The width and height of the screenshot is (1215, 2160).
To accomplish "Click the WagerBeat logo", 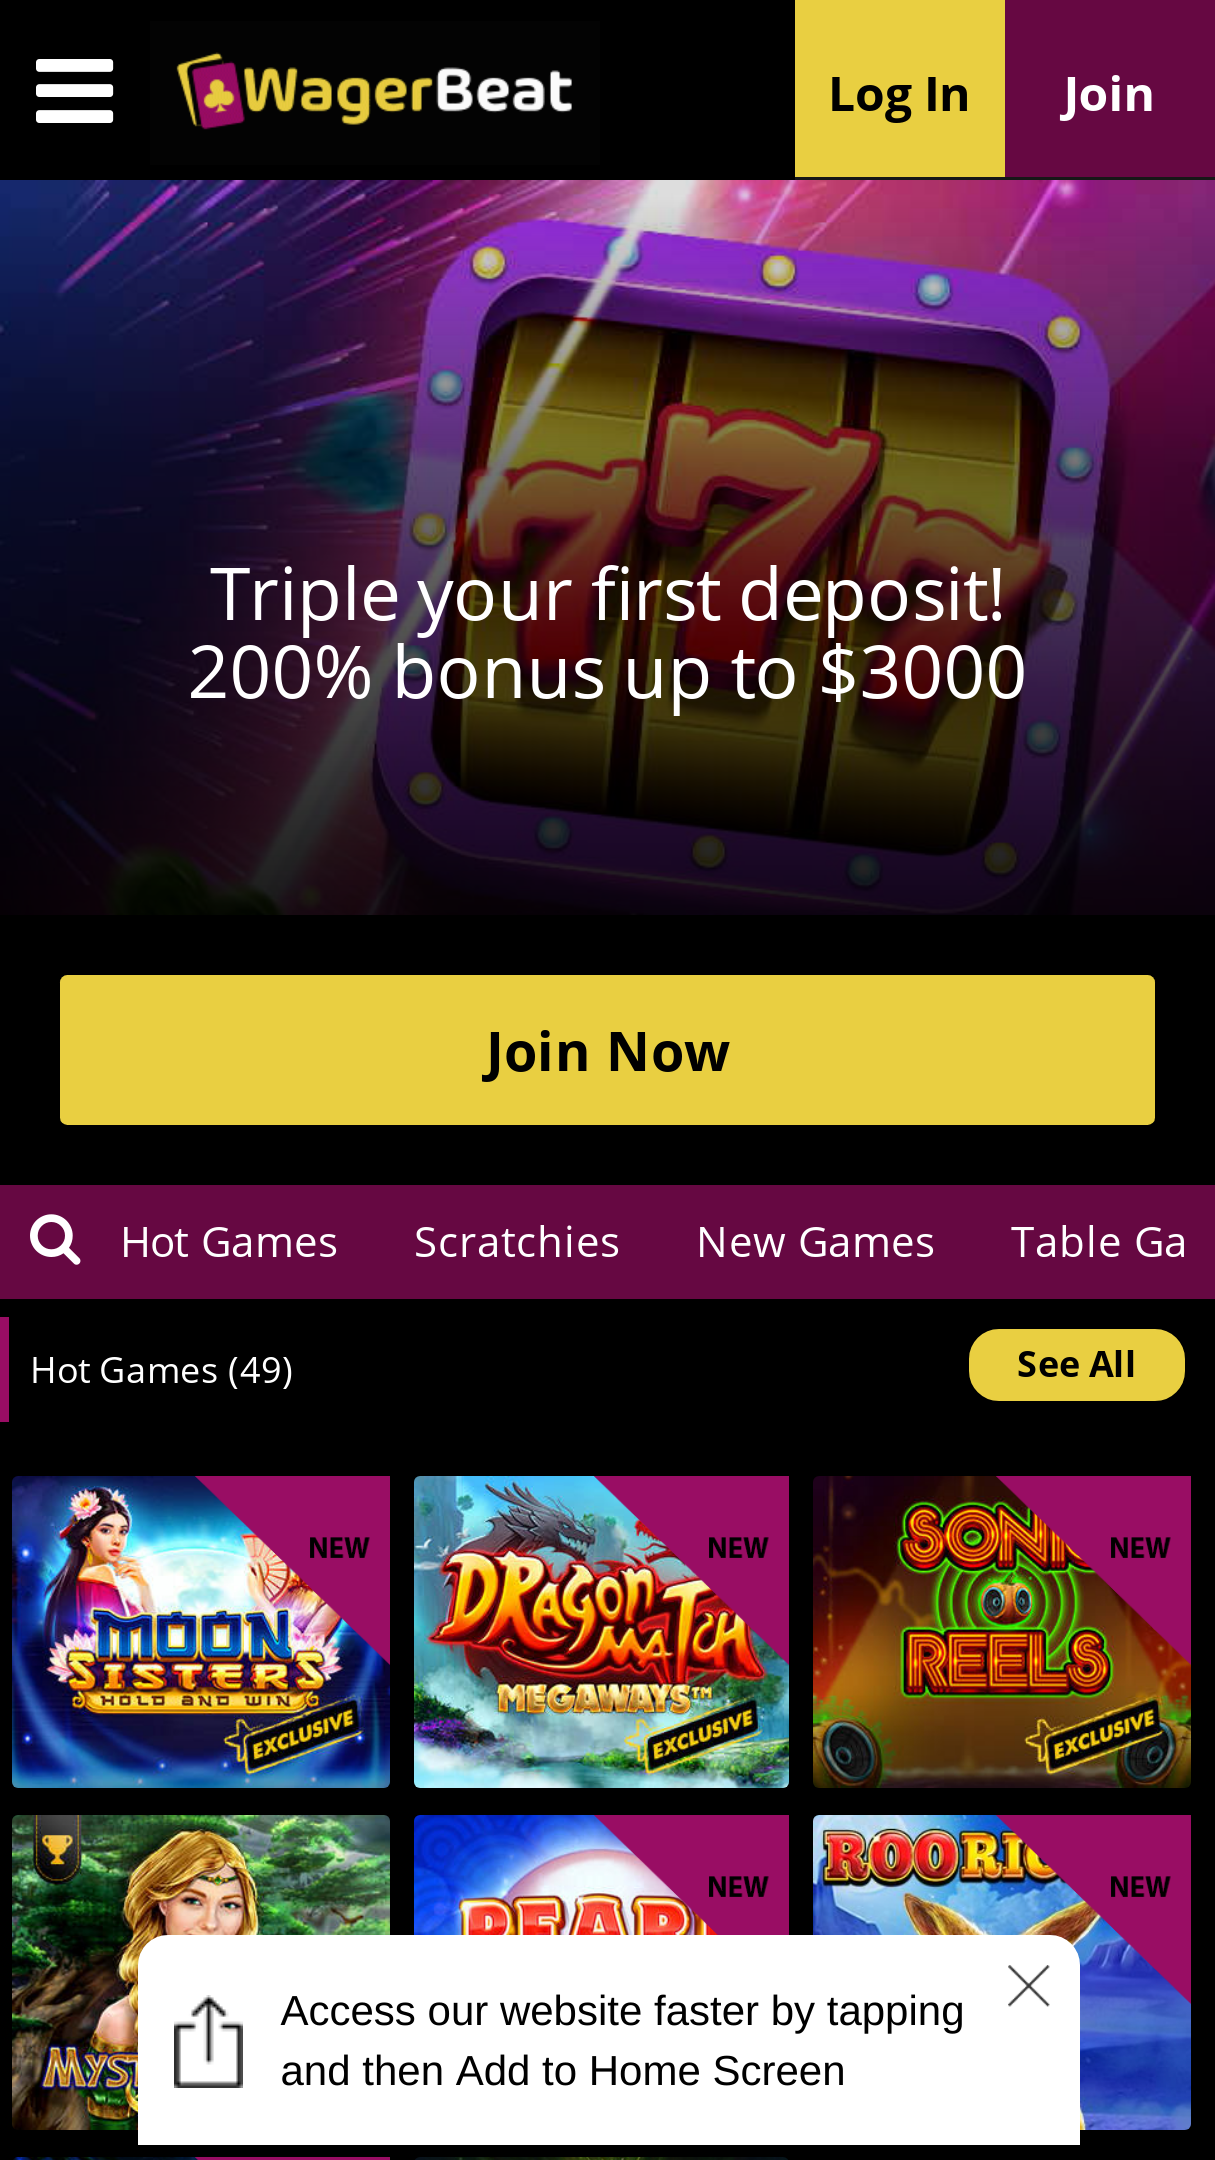I will coord(375,92).
